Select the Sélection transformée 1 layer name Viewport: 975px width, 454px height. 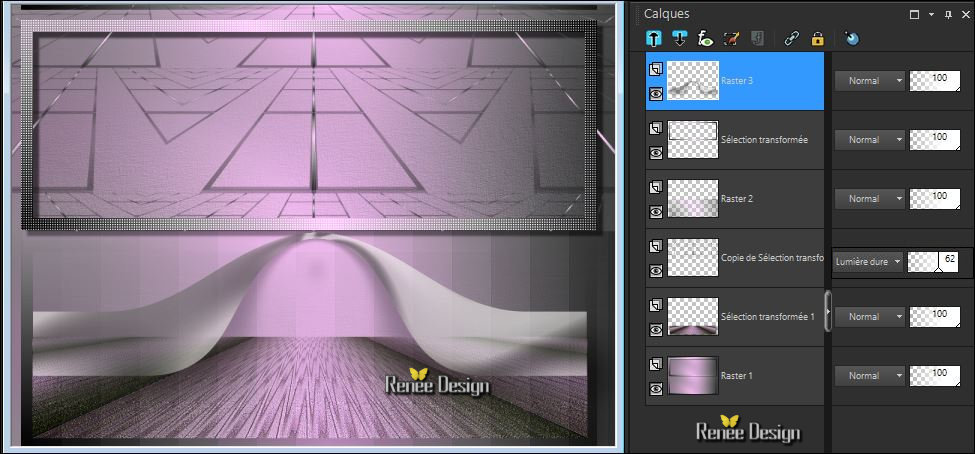[x=768, y=317]
